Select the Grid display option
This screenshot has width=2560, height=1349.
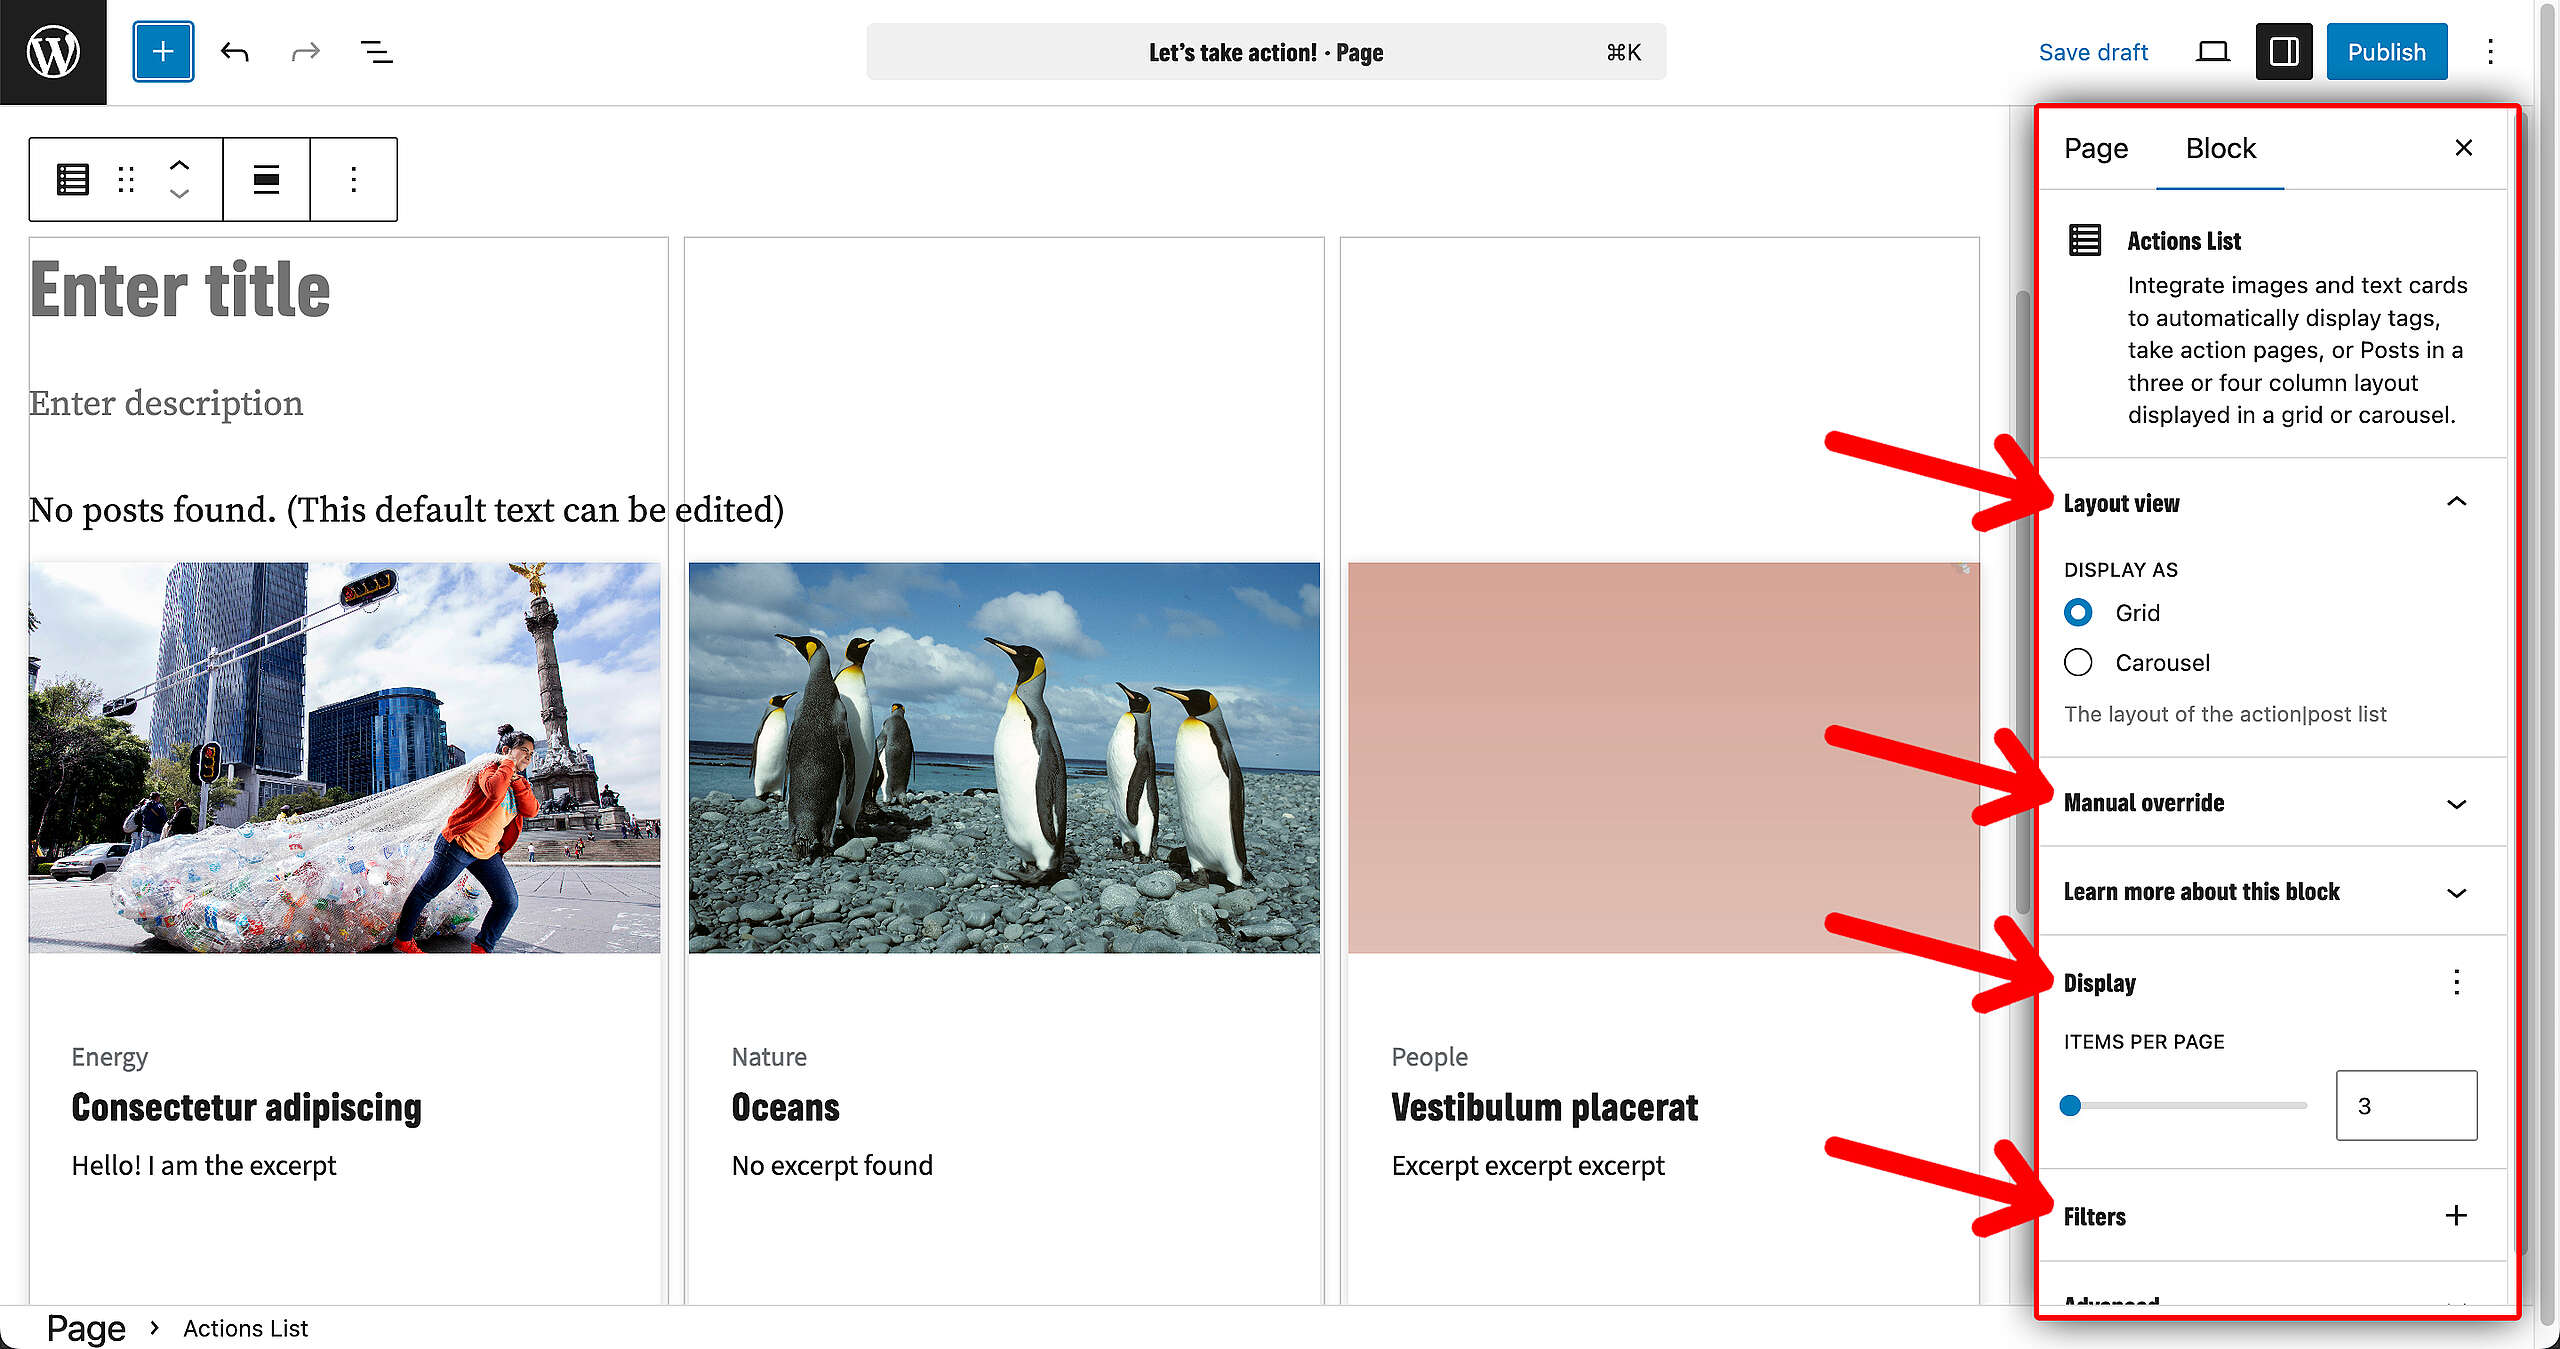(2078, 612)
